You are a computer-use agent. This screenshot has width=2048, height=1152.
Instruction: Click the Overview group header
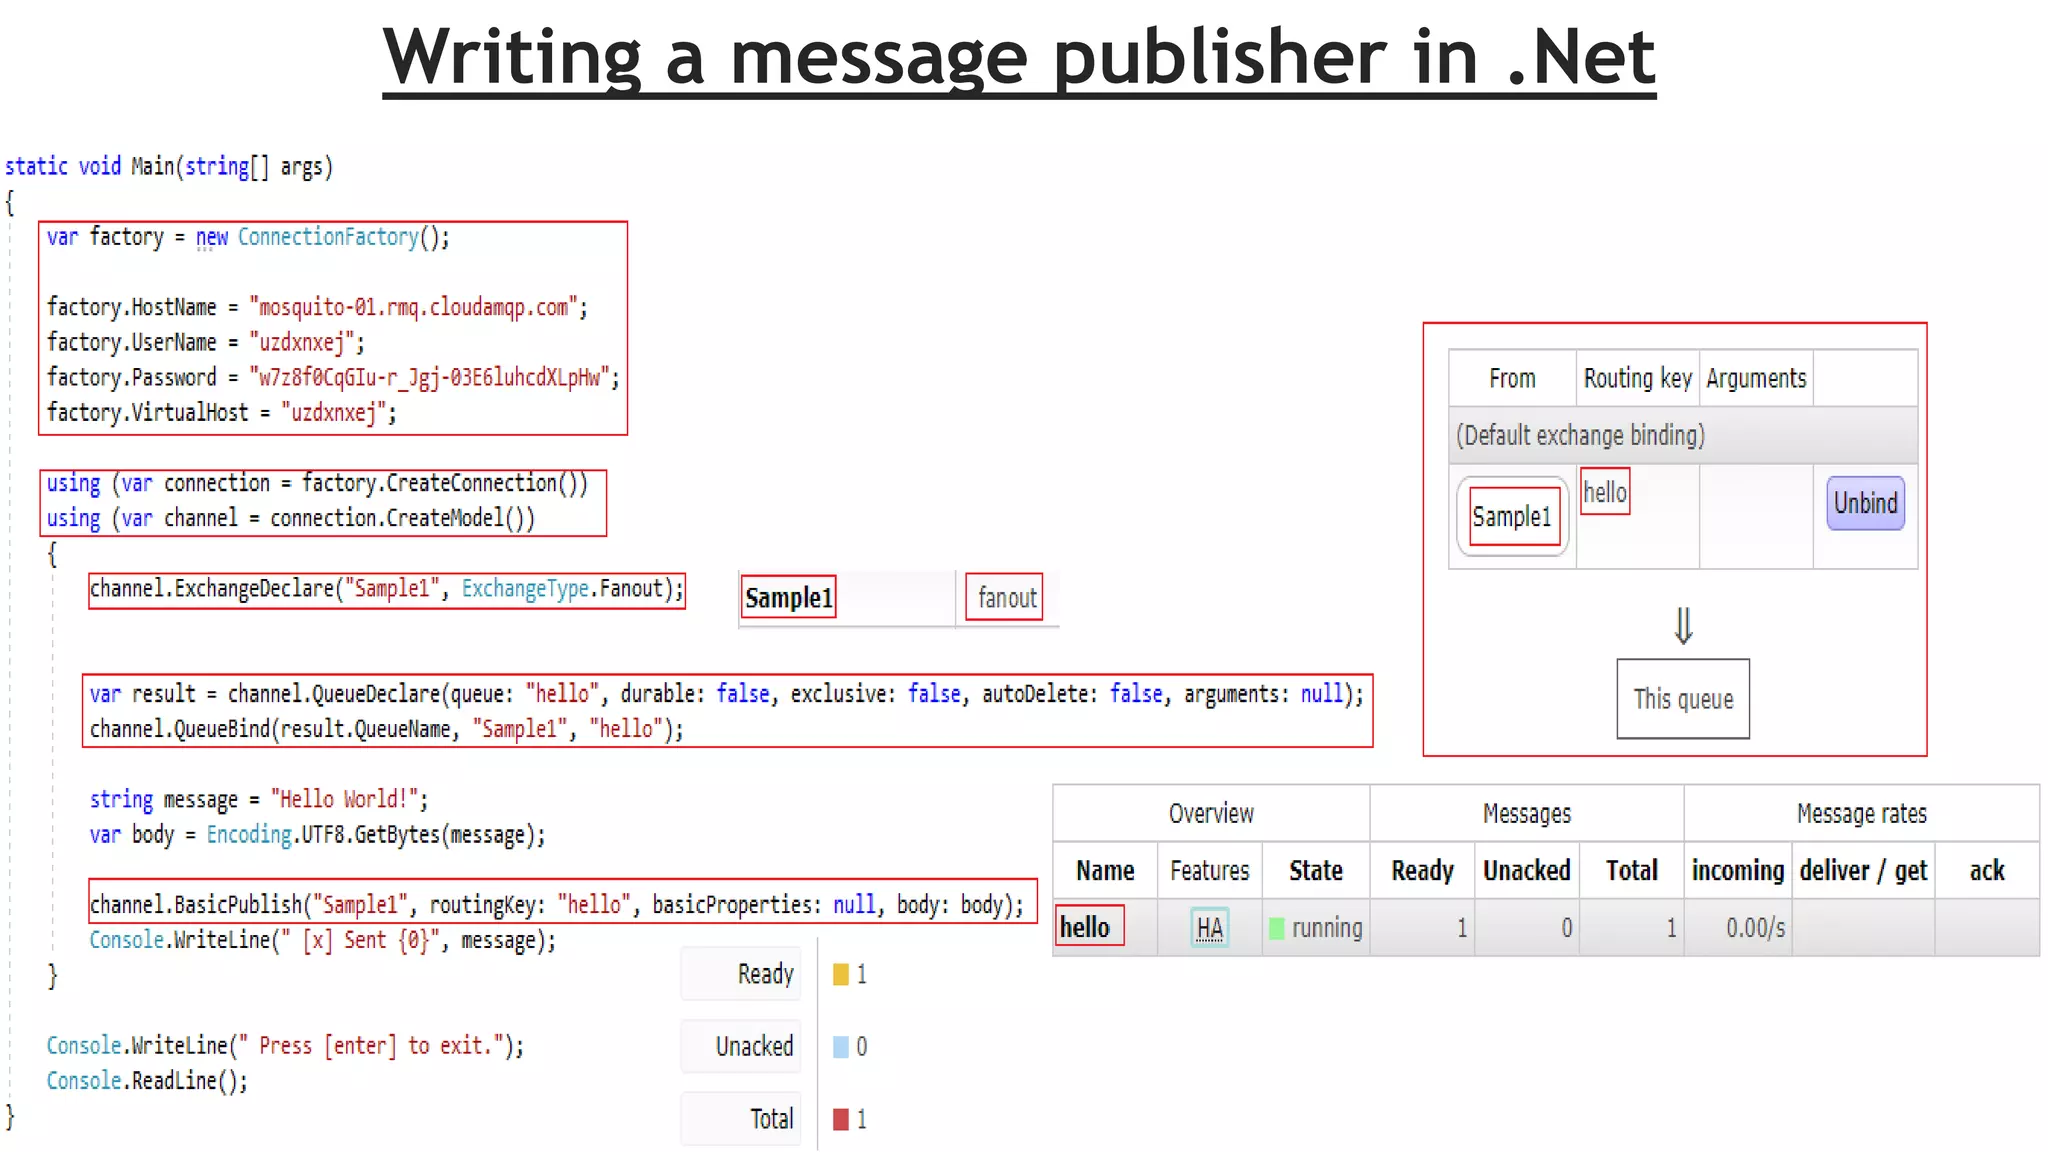tap(1211, 813)
